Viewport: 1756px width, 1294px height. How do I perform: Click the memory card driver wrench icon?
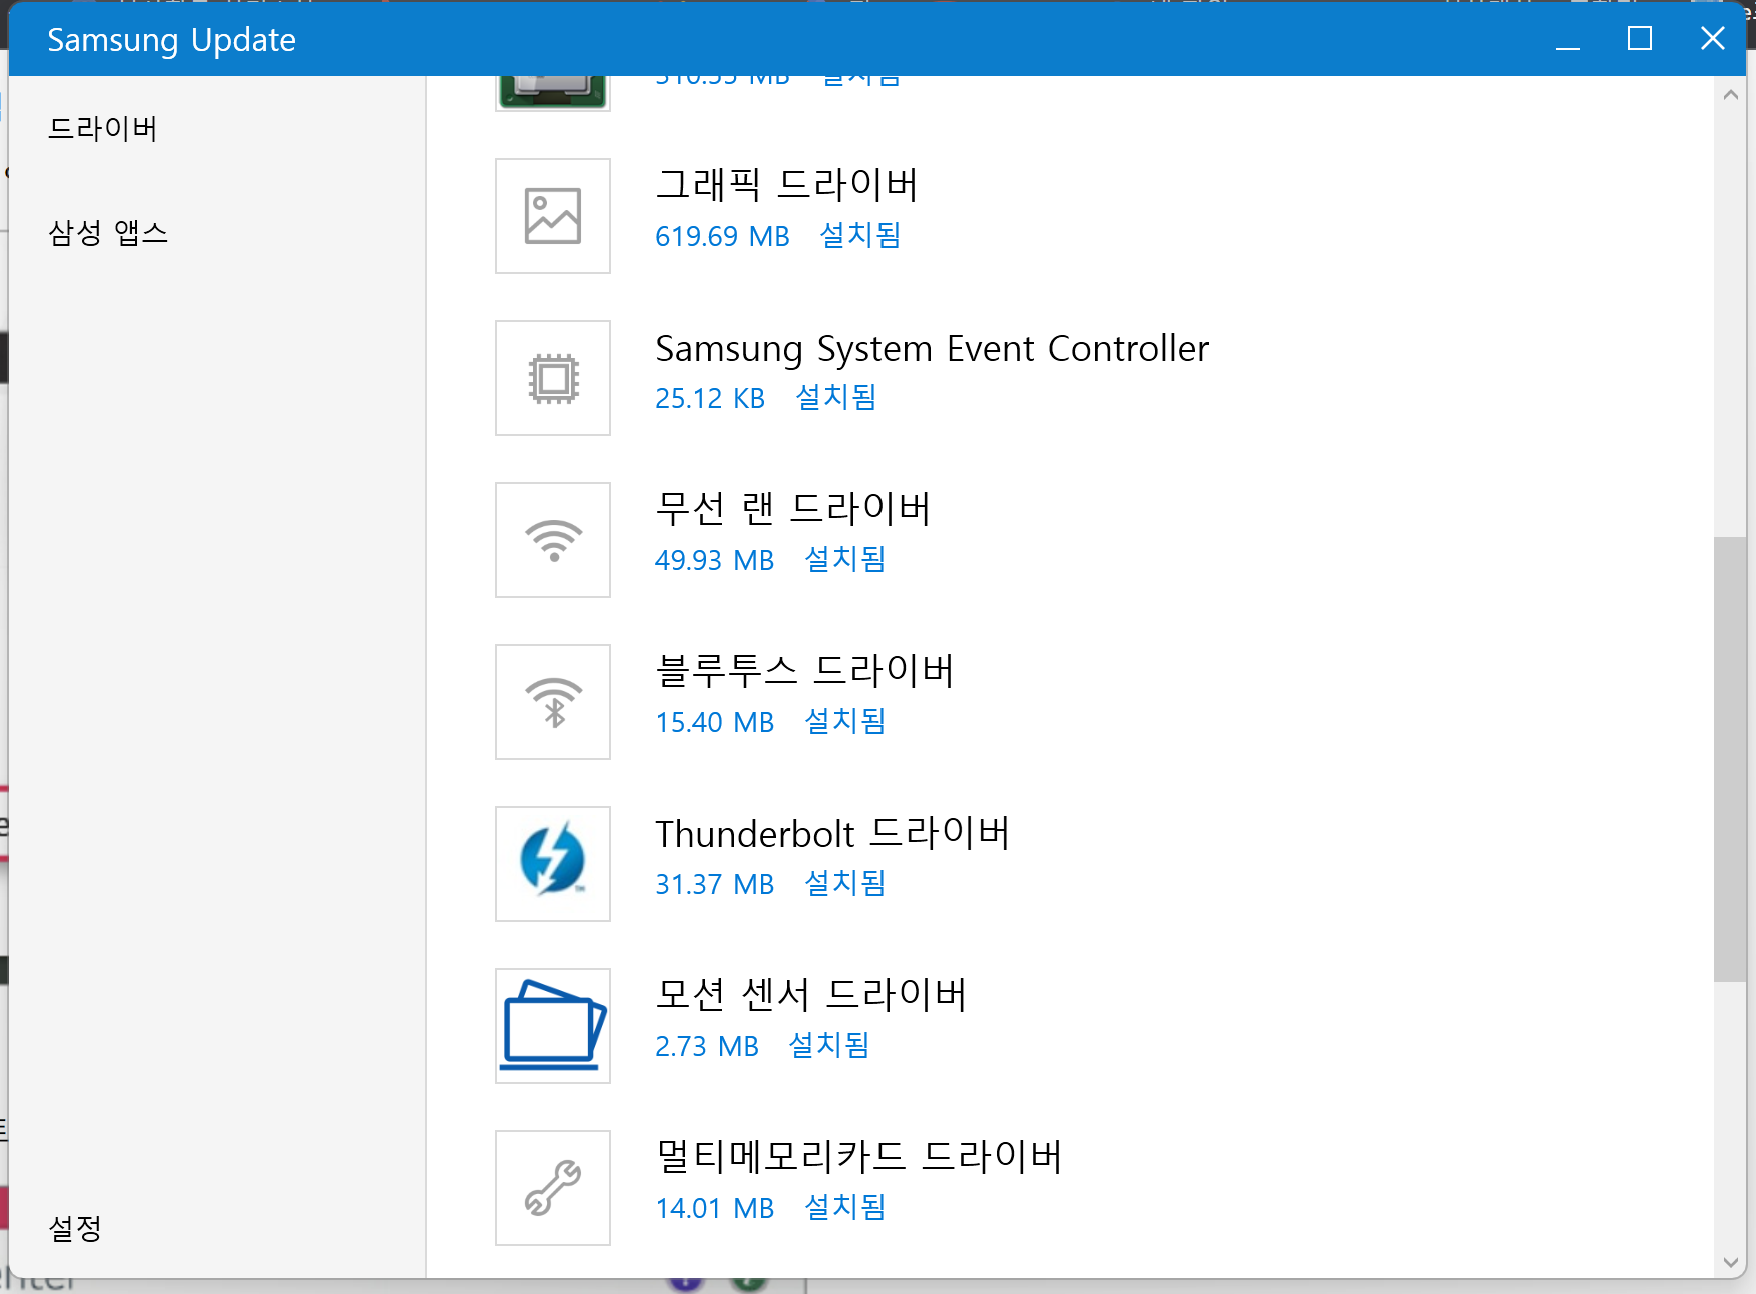pos(553,1188)
